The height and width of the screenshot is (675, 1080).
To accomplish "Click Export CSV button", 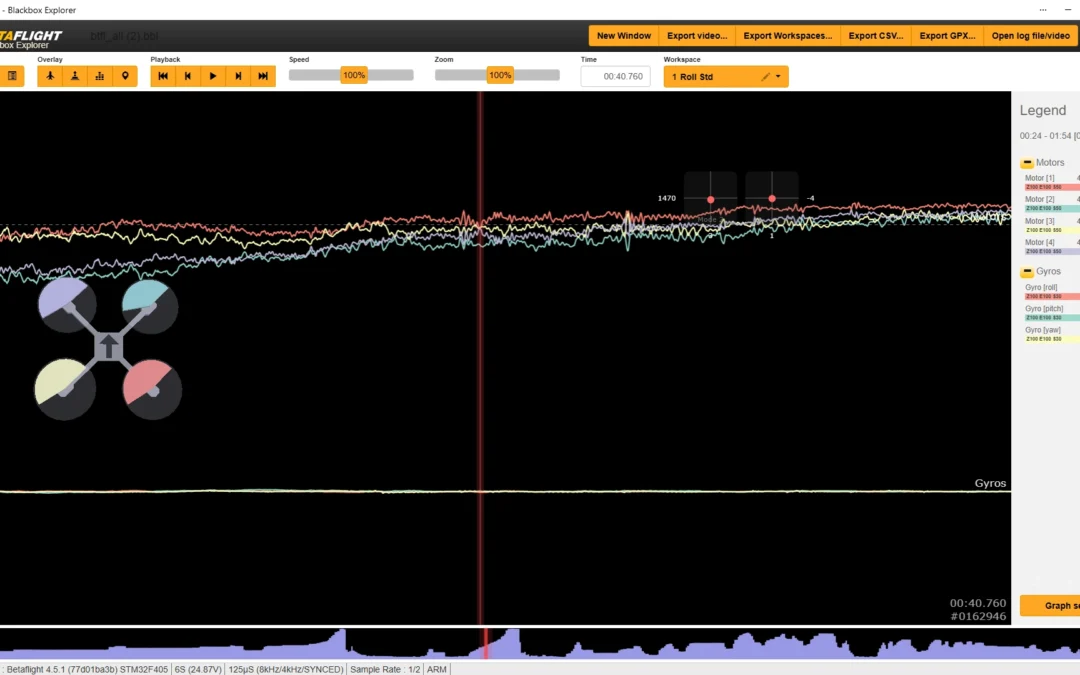I will [x=875, y=36].
